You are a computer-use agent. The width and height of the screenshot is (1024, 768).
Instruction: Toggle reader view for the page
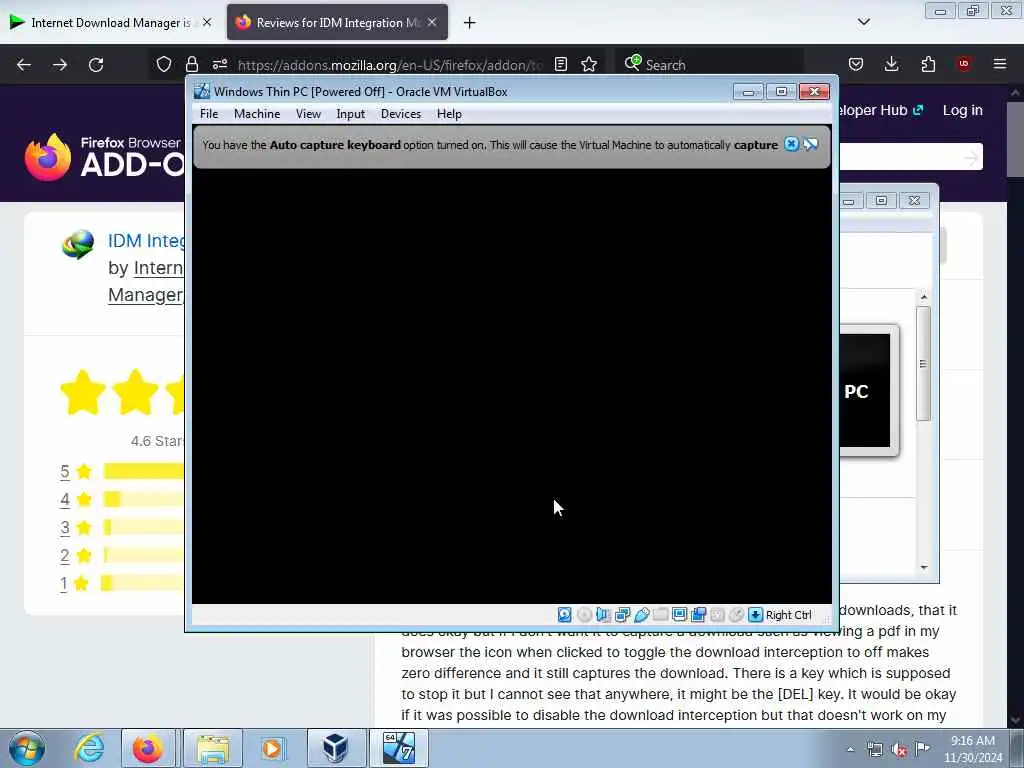pos(560,64)
